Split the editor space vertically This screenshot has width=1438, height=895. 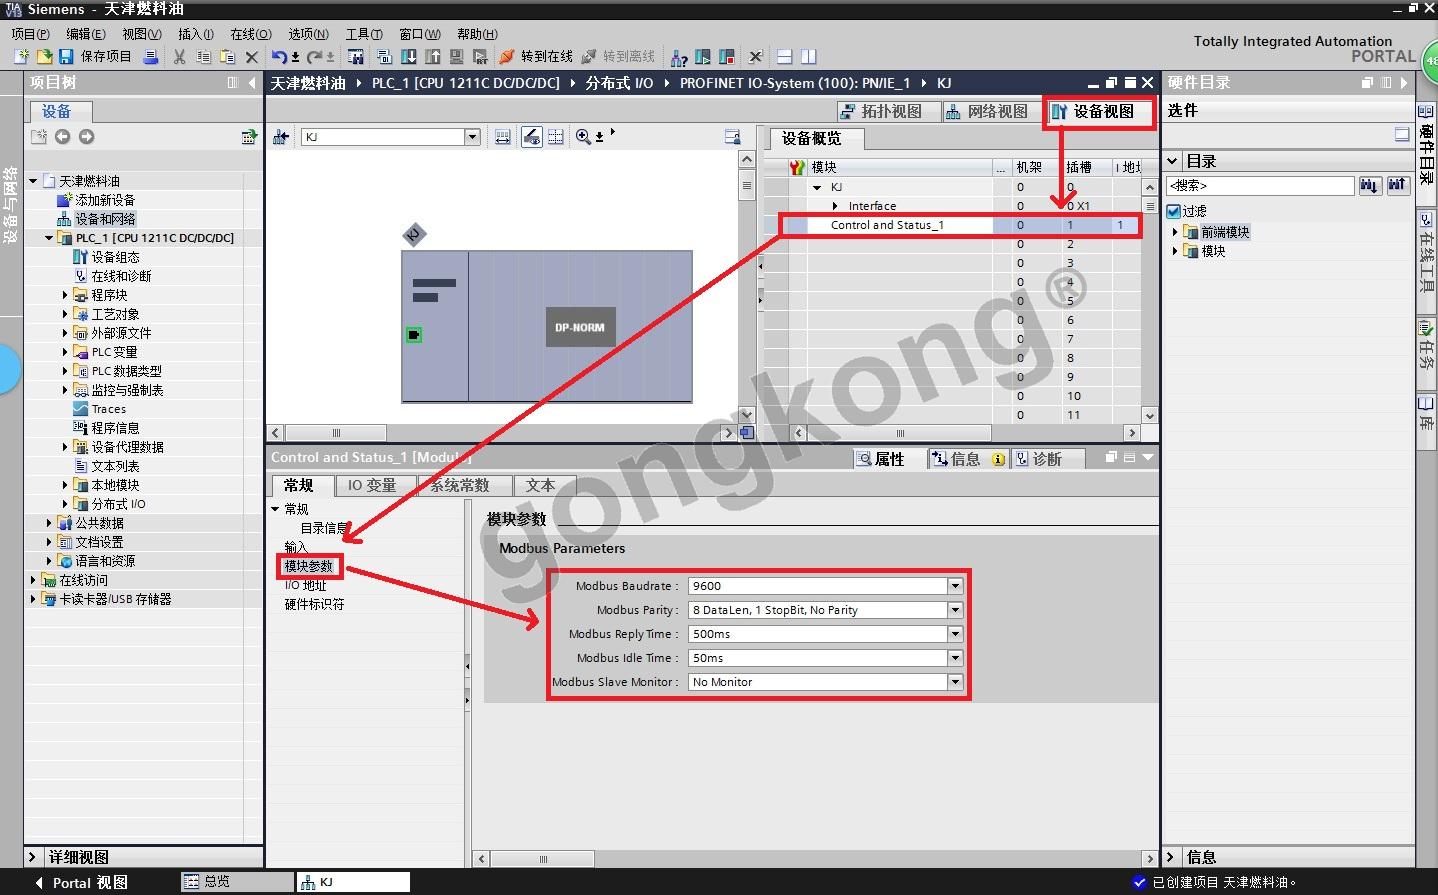[809, 57]
